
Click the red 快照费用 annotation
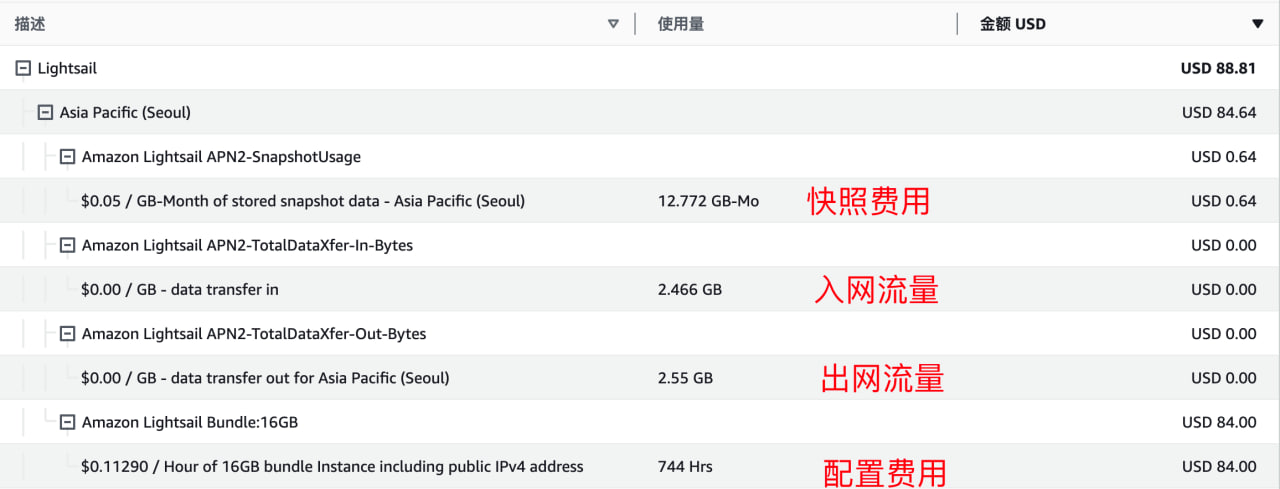point(869,201)
